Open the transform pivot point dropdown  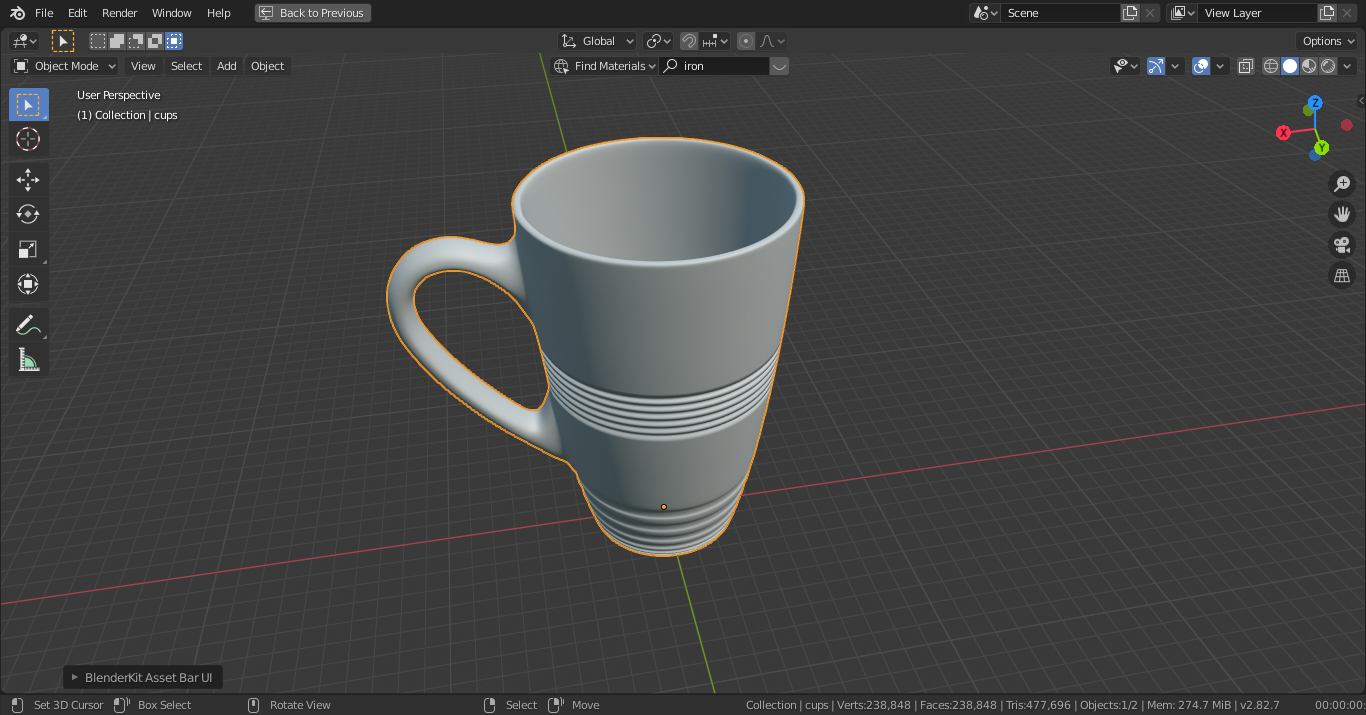657,41
